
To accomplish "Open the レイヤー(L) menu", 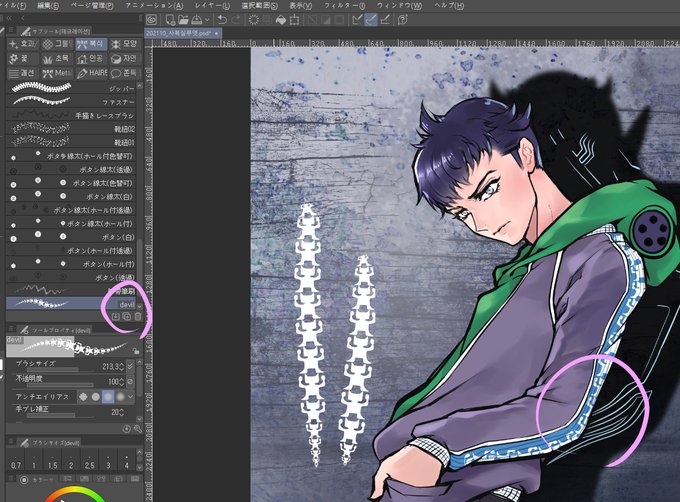I will click(212, 6).
